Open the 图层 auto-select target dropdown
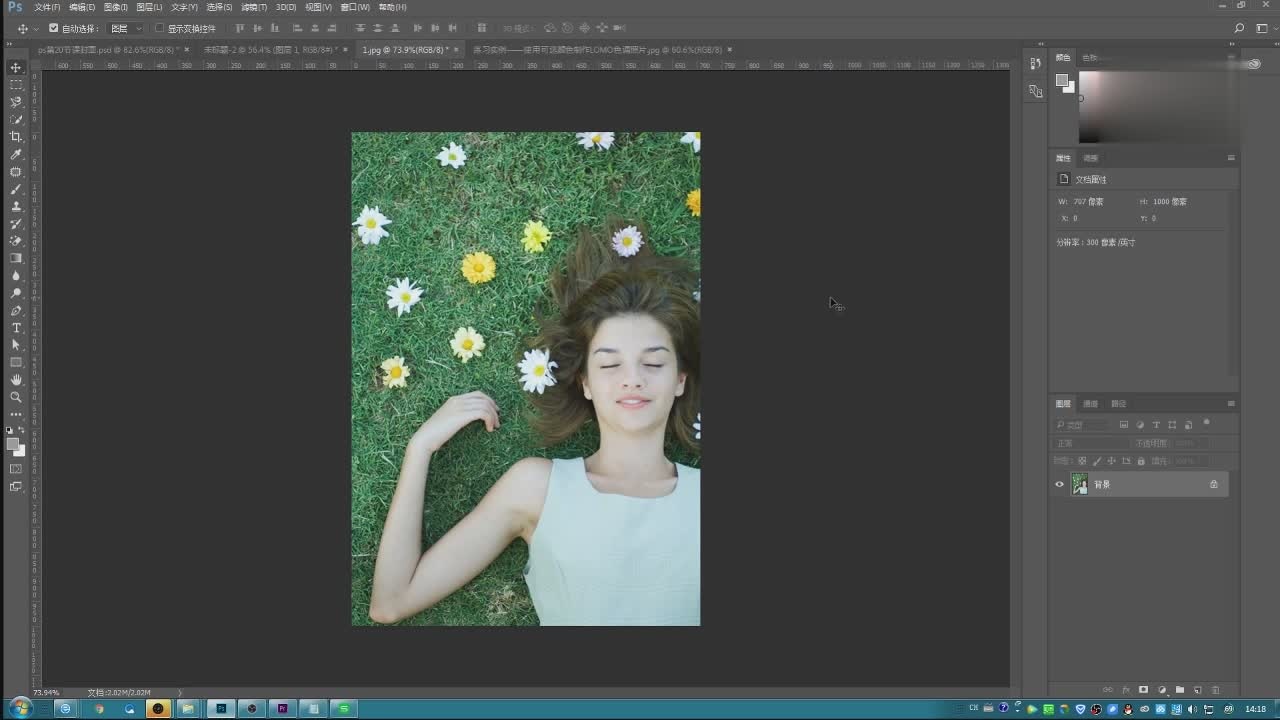Image resolution: width=1280 pixels, height=720 pixels. click(x=125, y=28)
